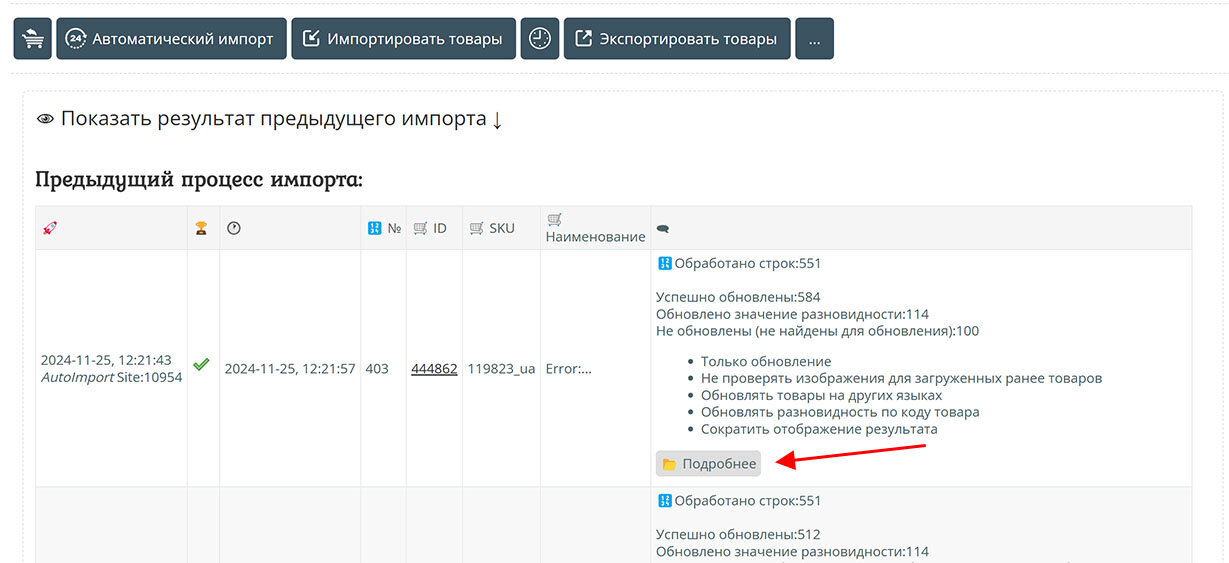Select Импортировать товары
Screen dimensions: 1229x563
(403, 39)
